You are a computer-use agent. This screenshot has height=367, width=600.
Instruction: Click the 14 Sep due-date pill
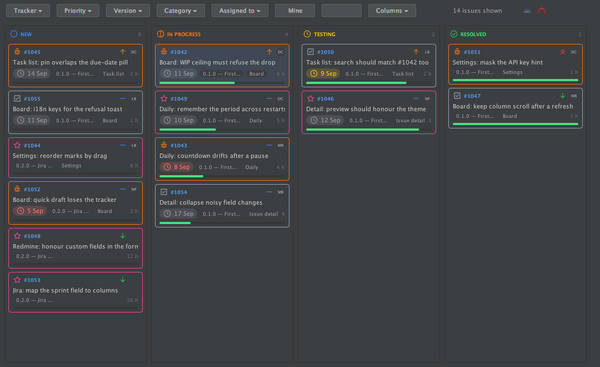pos(32,73)
